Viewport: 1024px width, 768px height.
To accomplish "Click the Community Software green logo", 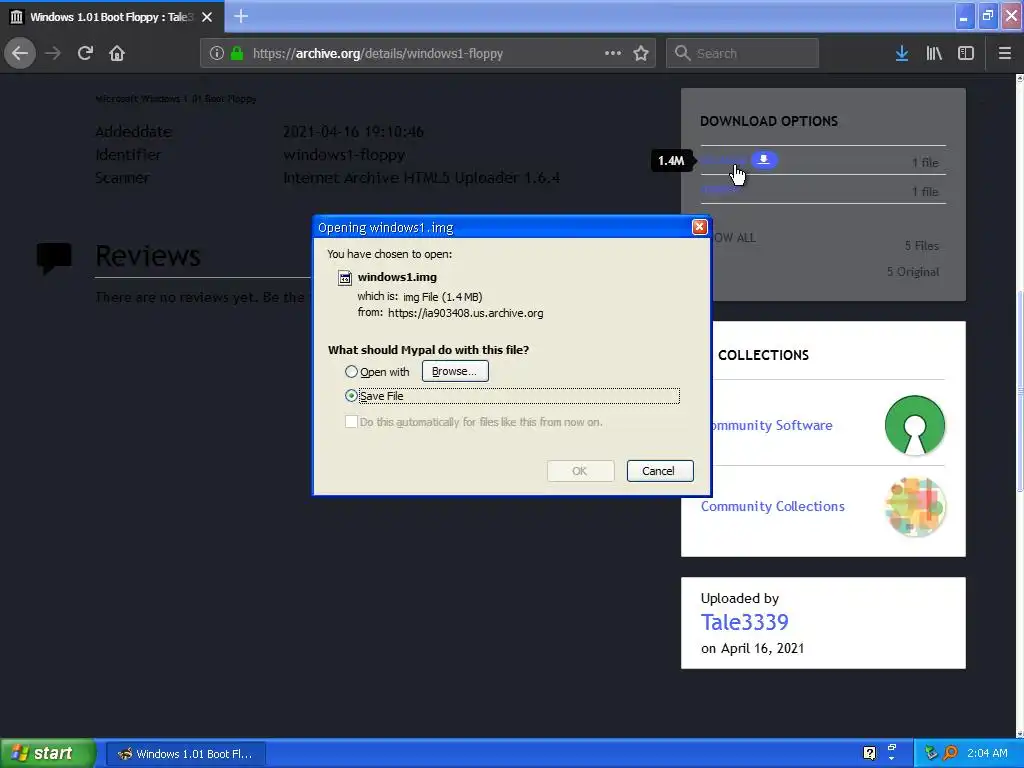I will pos(915,425).
